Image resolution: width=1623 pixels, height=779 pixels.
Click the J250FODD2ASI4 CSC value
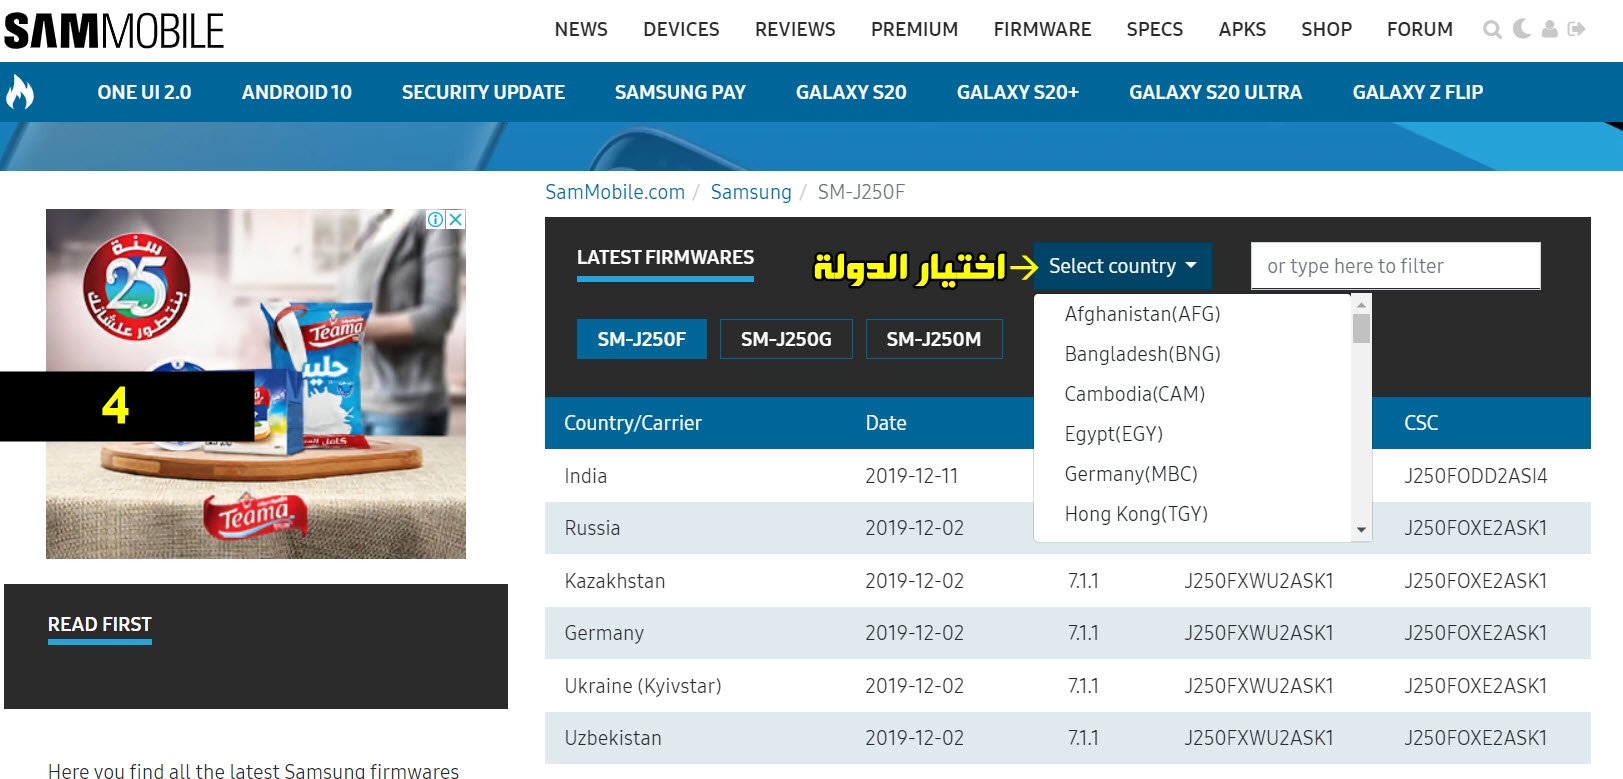(x=1475, y=476)
